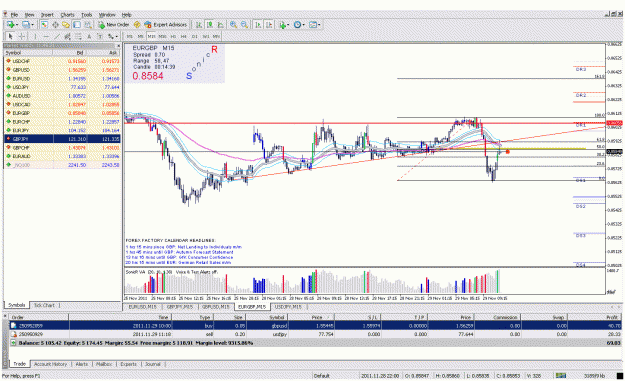Switch chart to line chart style
This screenshot has height=381, width=625.
(x=220, y=25)
